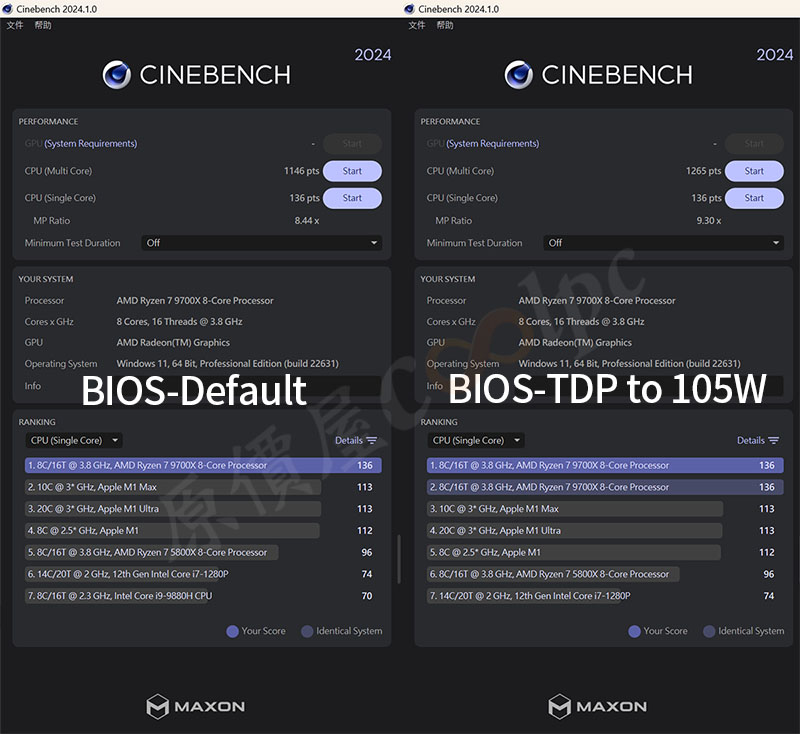
Task: Select the Ryzen 7 5800X ranking row in the right window
Action: tap(605, 574)
